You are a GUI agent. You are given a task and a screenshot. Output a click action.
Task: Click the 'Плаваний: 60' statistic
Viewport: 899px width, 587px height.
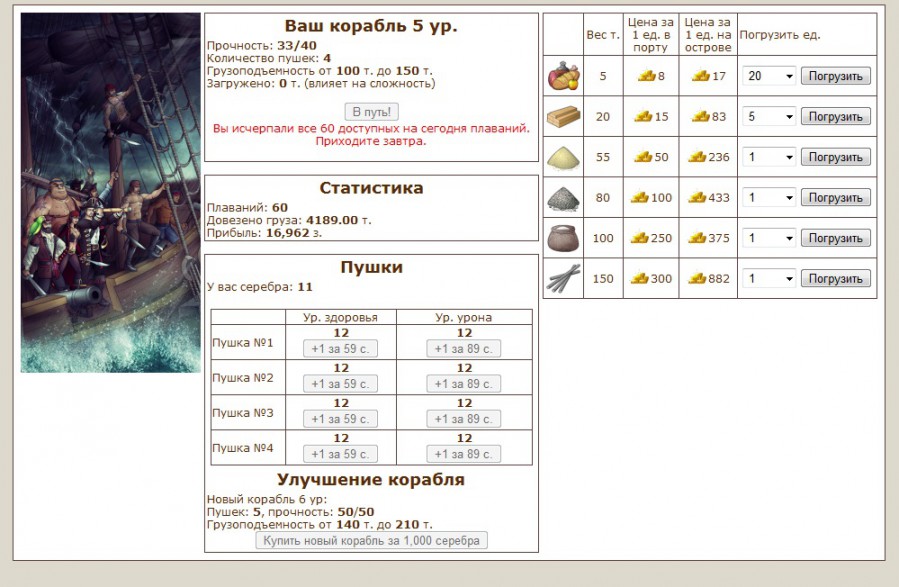coord(247,208)
